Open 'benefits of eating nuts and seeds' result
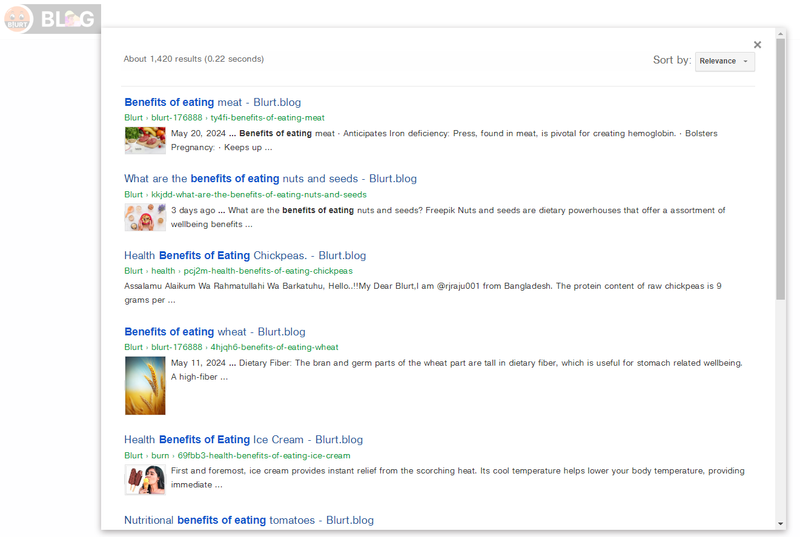This screenshot has height=537, width=800. click(x=270, y=179)
